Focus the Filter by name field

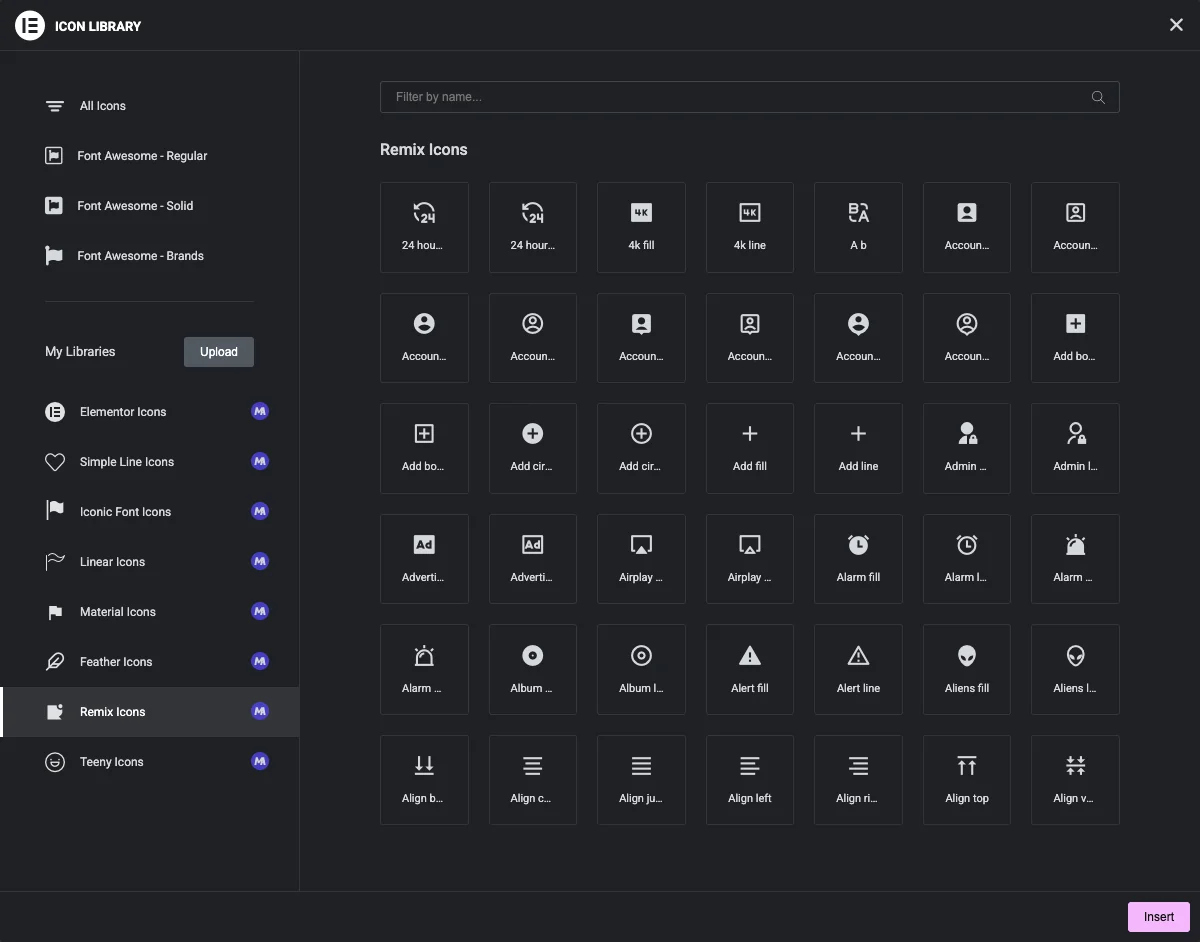[x=749, y=97]
